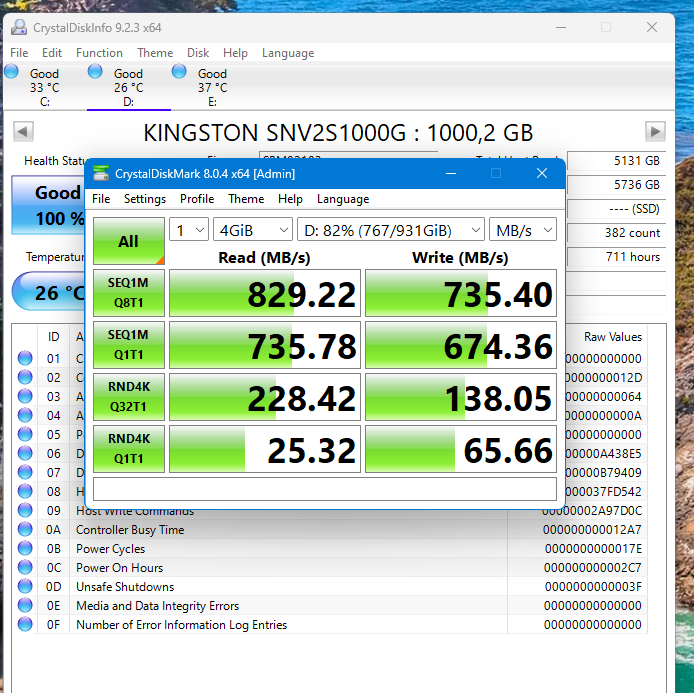
Task: Click the 382 count power on field
Action: tap(617, 233)
